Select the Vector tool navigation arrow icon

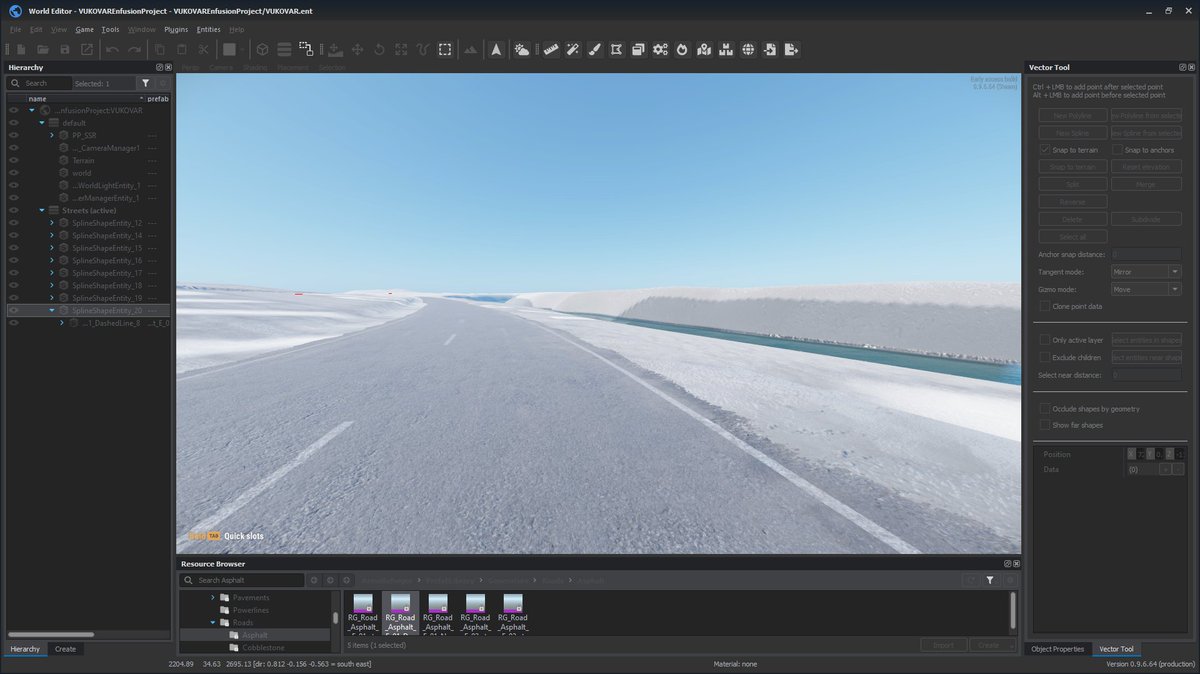(496, 49)
